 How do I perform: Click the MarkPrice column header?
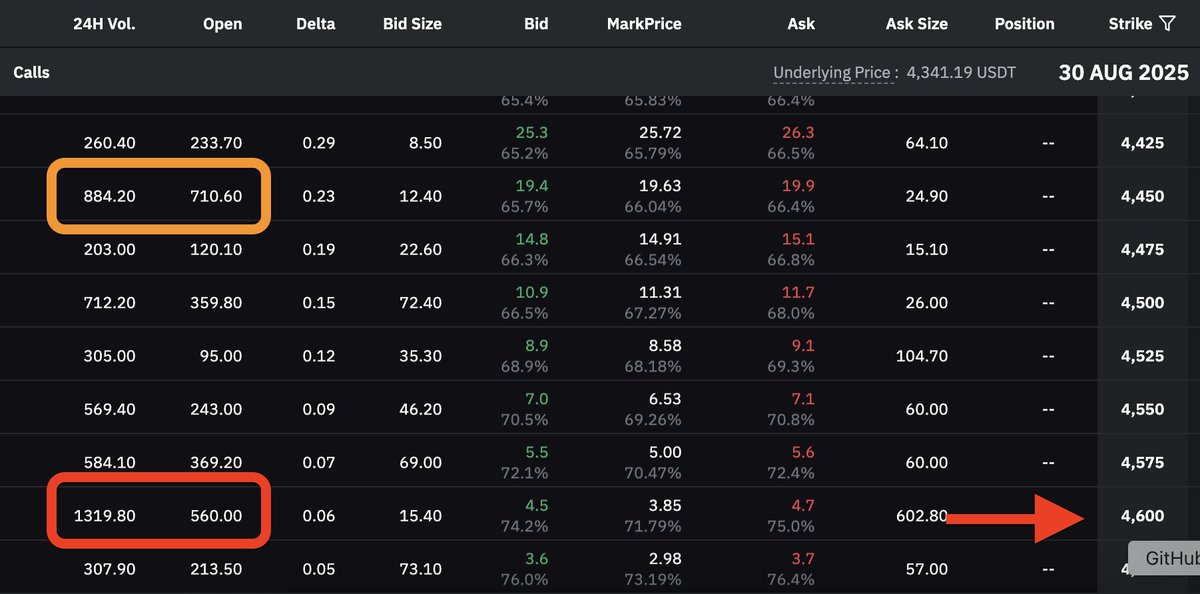(x=642, y=23)
